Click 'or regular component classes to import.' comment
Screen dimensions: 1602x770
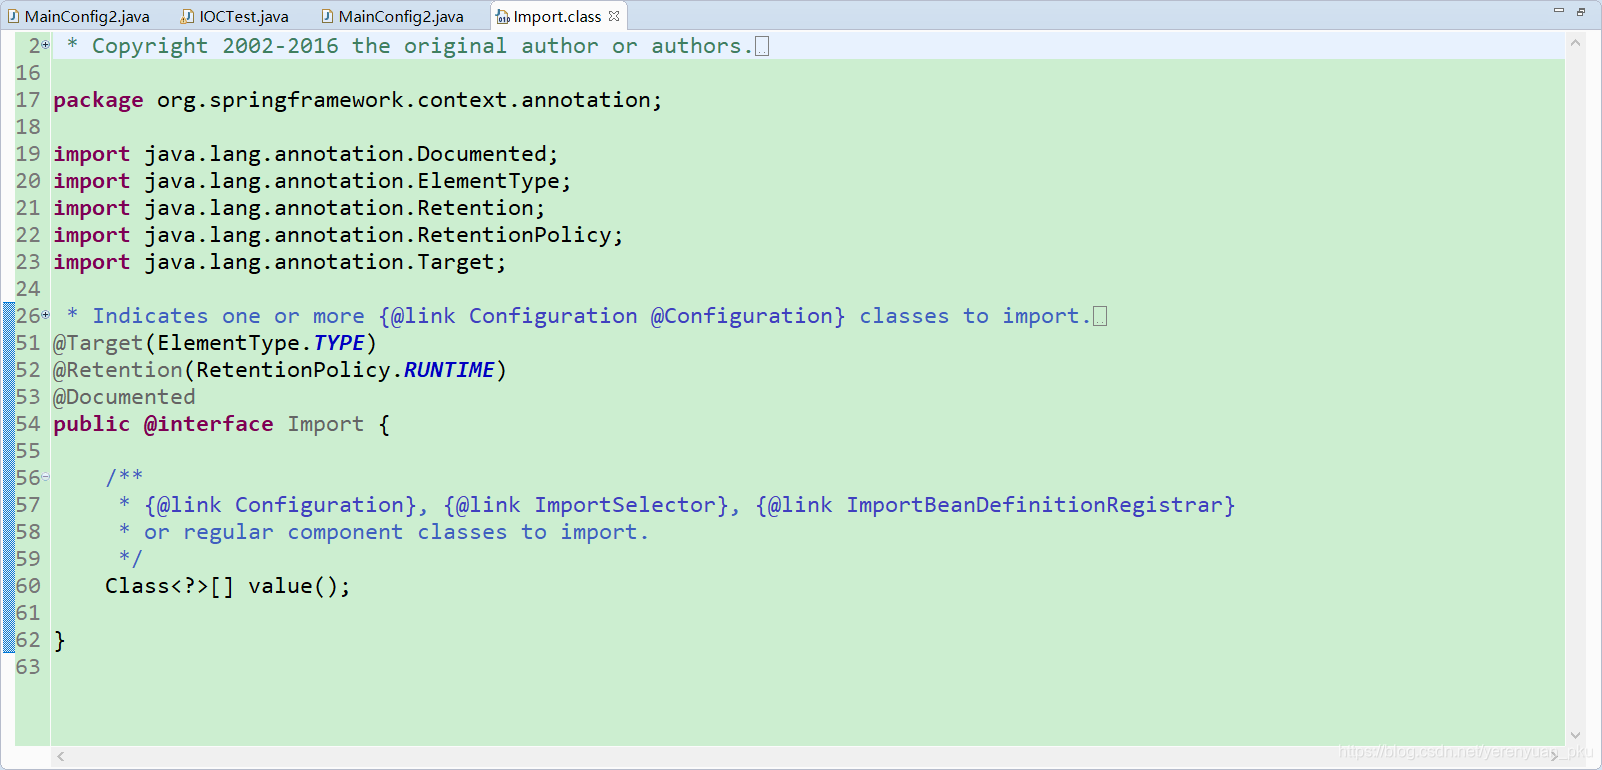396,532
